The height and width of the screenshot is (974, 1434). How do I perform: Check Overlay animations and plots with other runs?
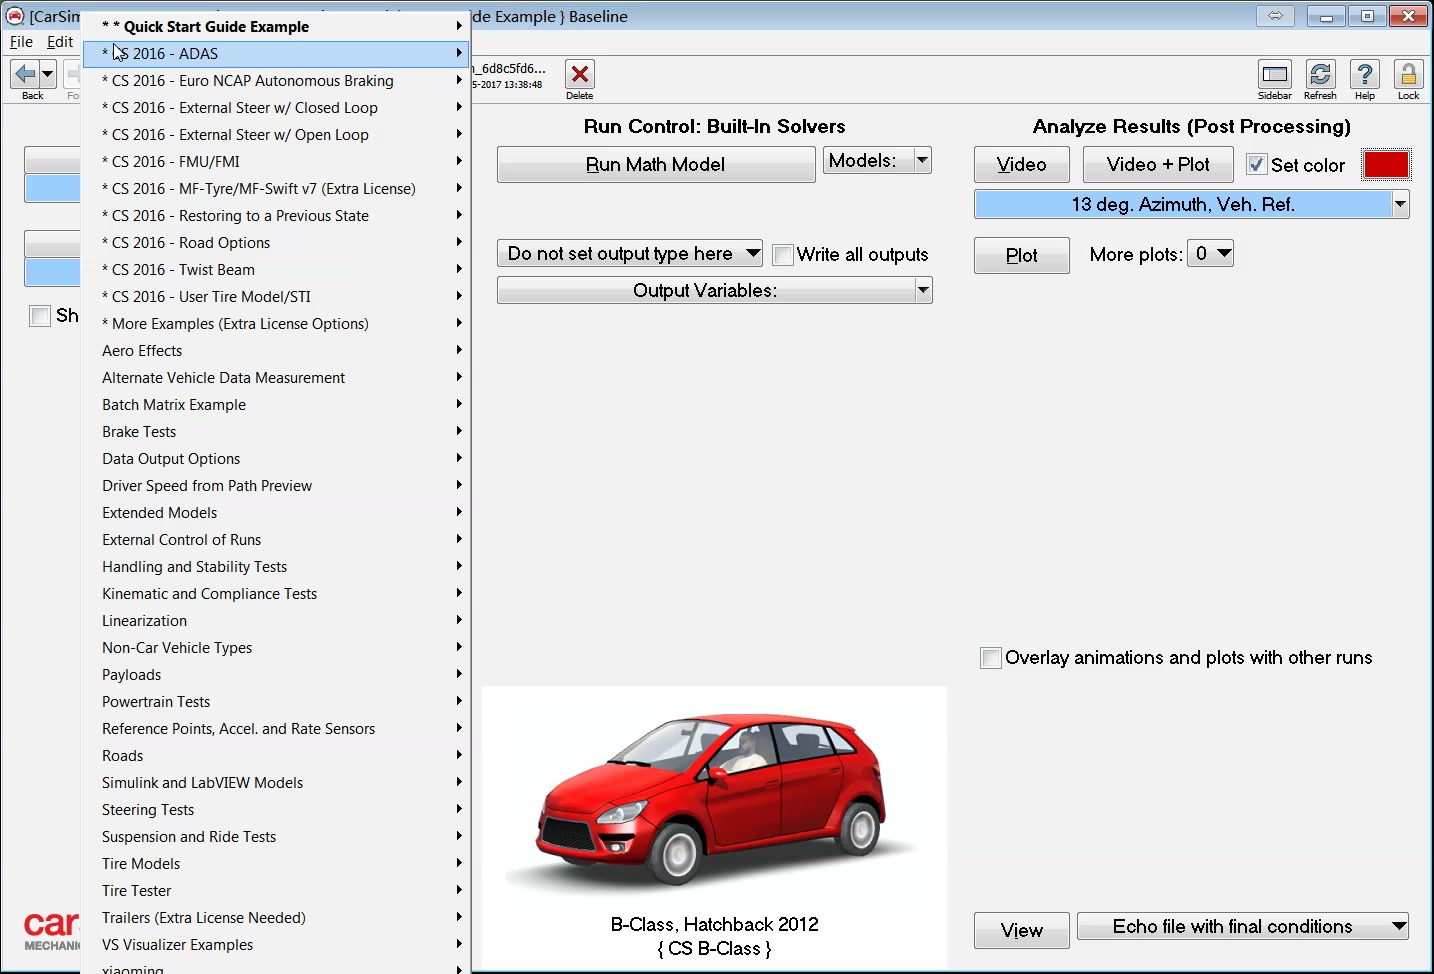click(991, 658)
